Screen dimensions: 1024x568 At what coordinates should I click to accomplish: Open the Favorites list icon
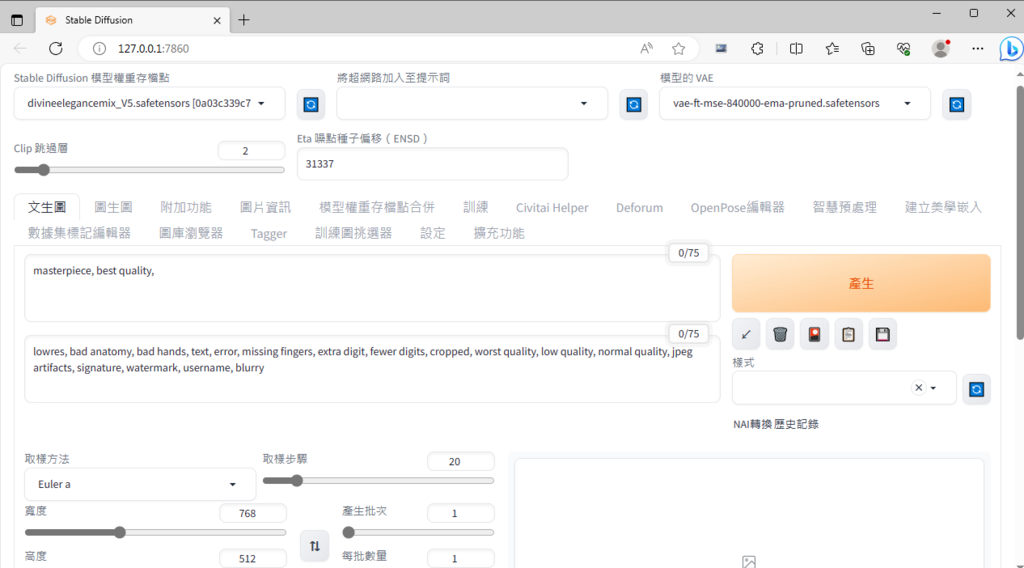click(832, 48)
